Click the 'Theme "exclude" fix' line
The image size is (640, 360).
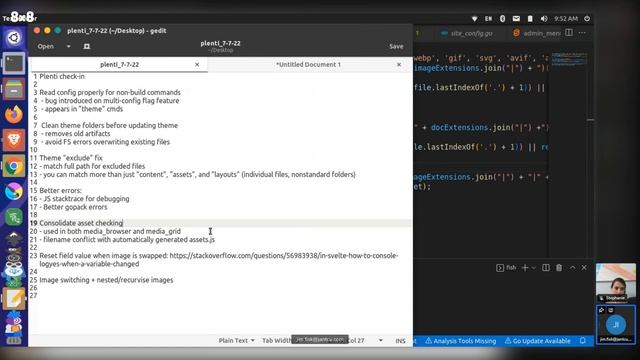[x=71, y=158]
